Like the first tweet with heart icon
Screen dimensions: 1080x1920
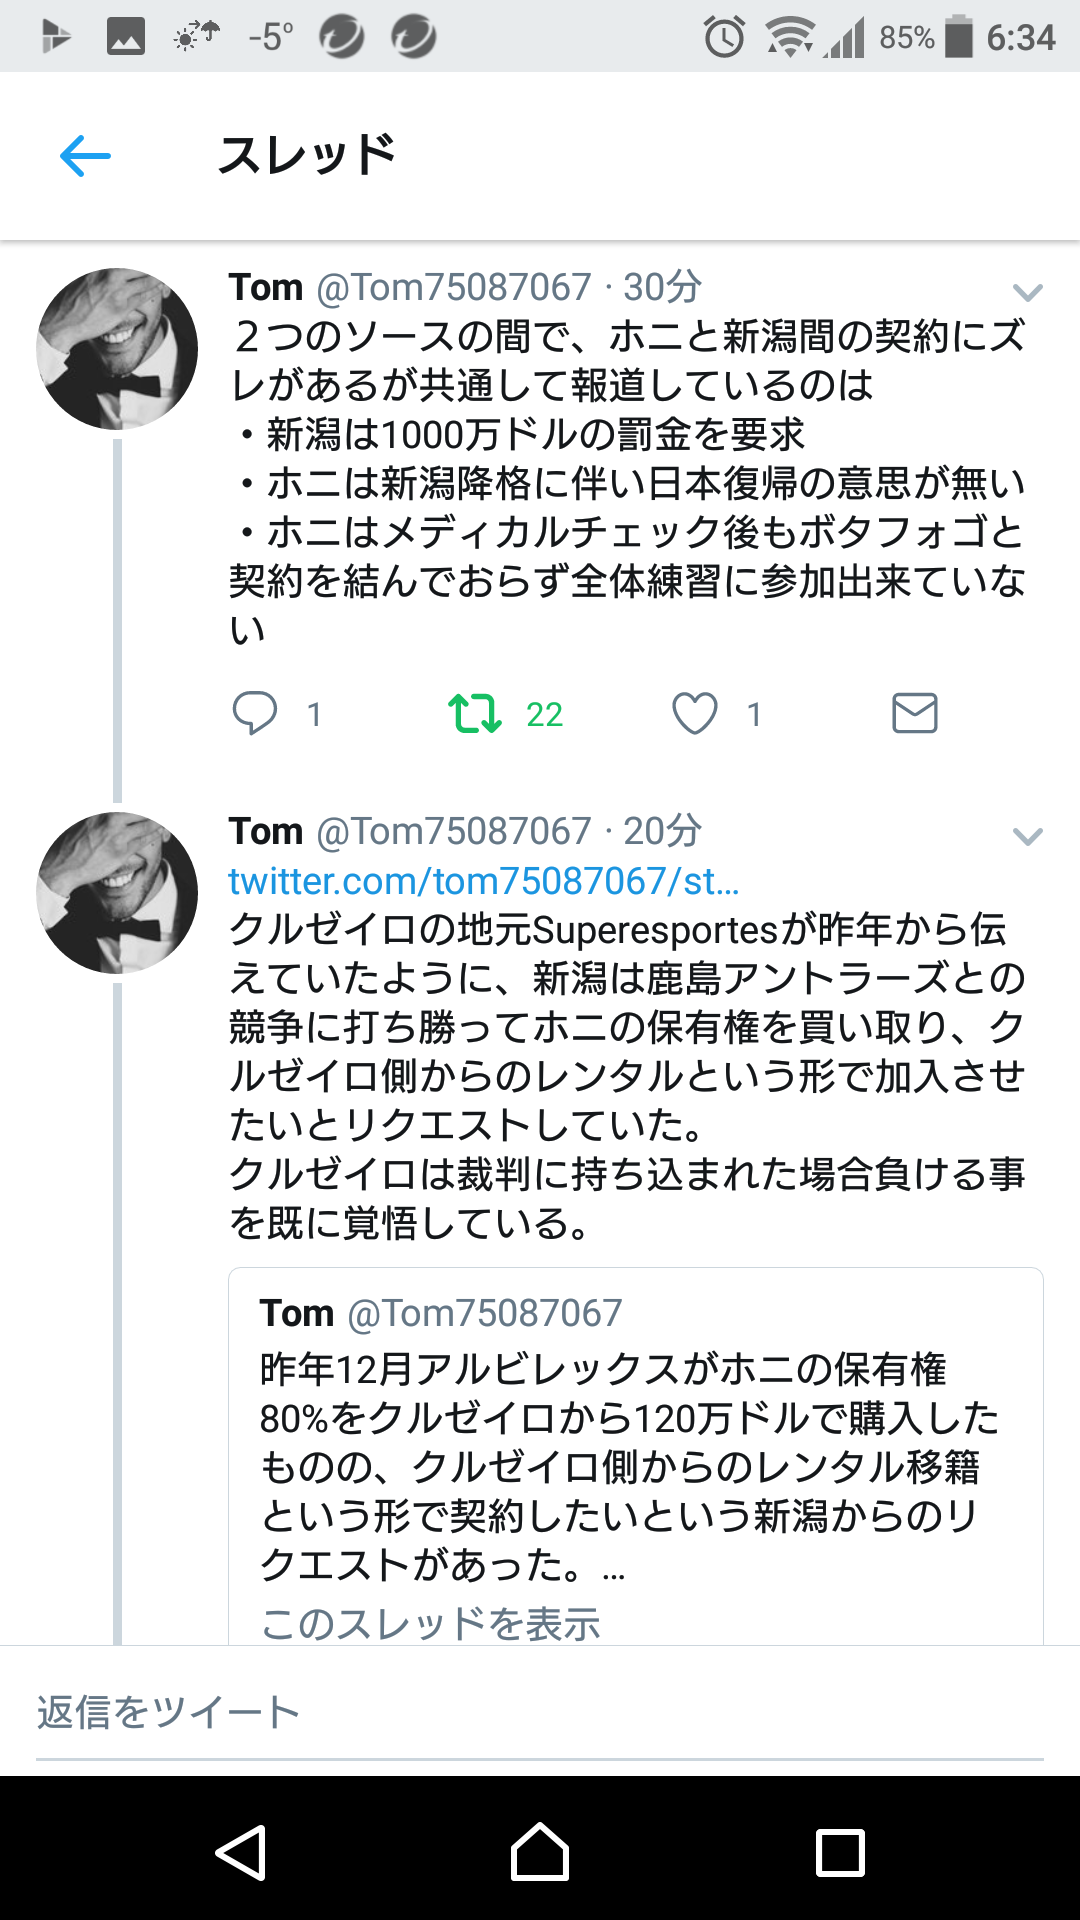point(695,713)
